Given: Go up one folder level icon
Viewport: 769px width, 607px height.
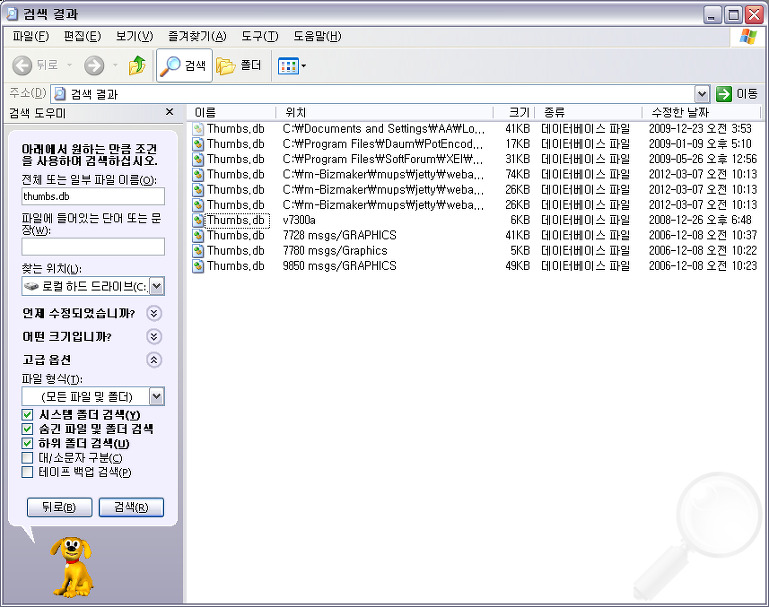Looking at the screenshot, I should 137,65.
